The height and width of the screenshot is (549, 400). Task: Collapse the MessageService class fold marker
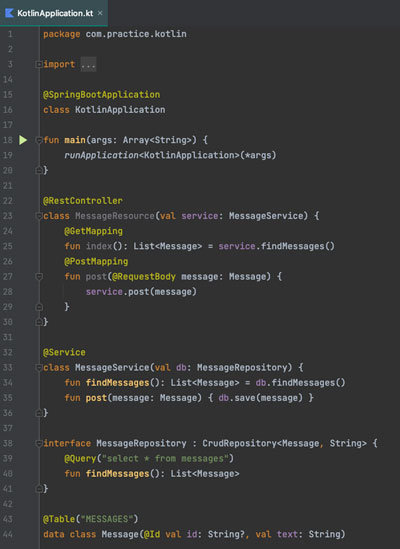[x=39, y=367]
